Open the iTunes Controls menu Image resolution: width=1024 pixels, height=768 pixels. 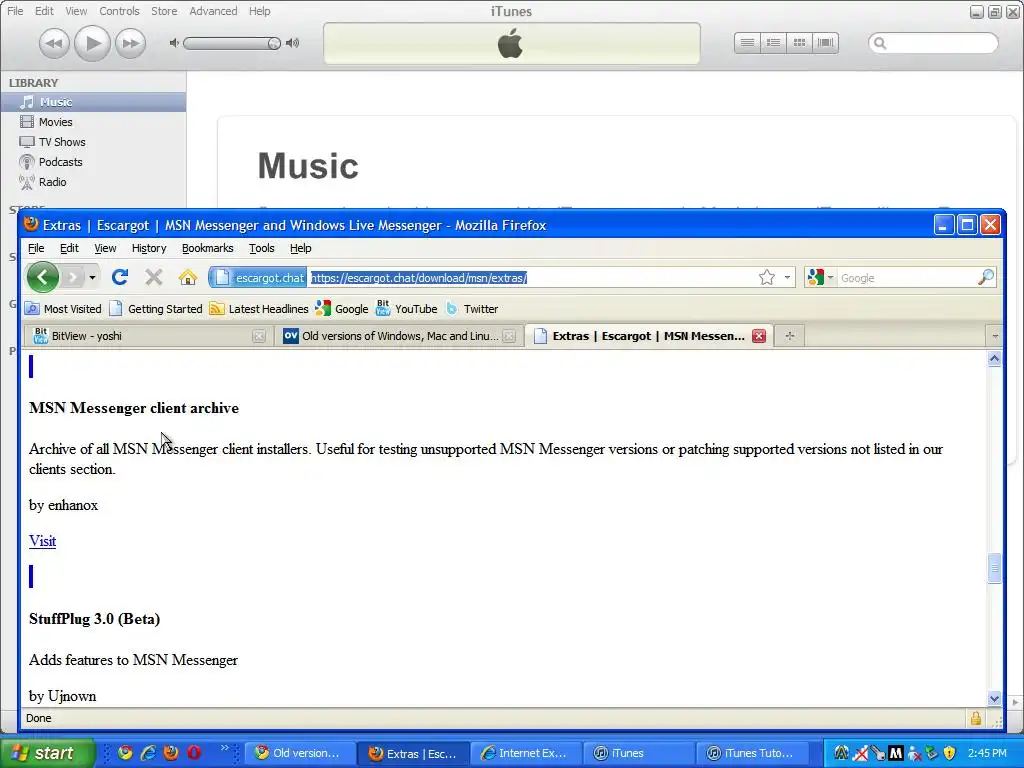pyautogui.click(x=119, y=11)
